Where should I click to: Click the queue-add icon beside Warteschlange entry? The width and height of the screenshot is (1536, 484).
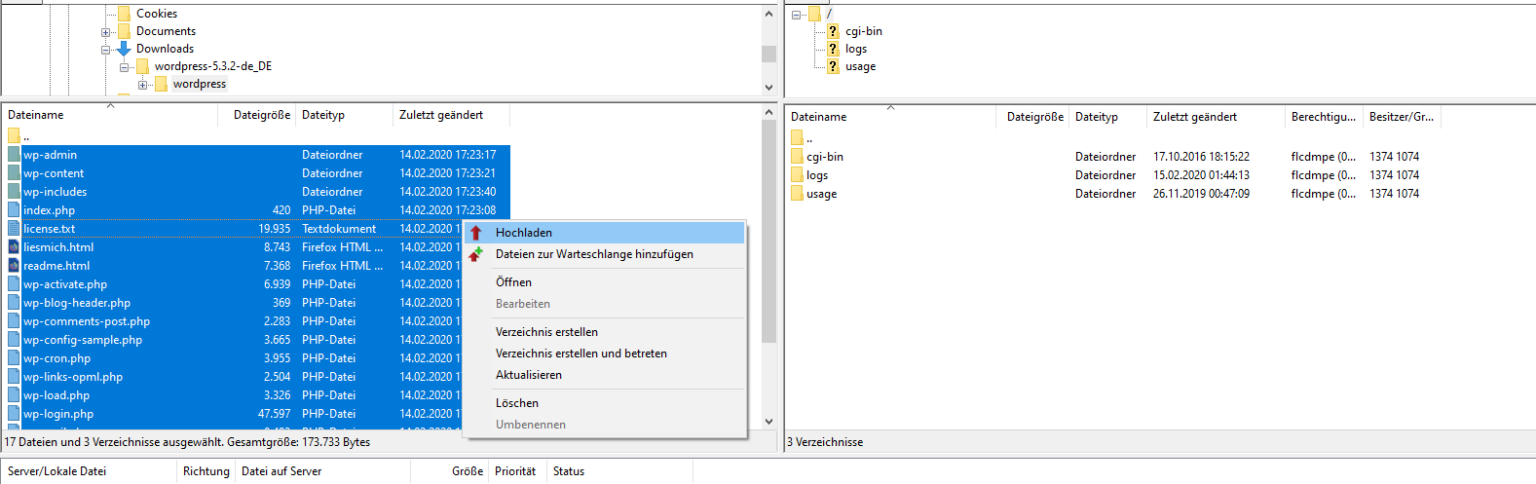click(x=475, y=254)
